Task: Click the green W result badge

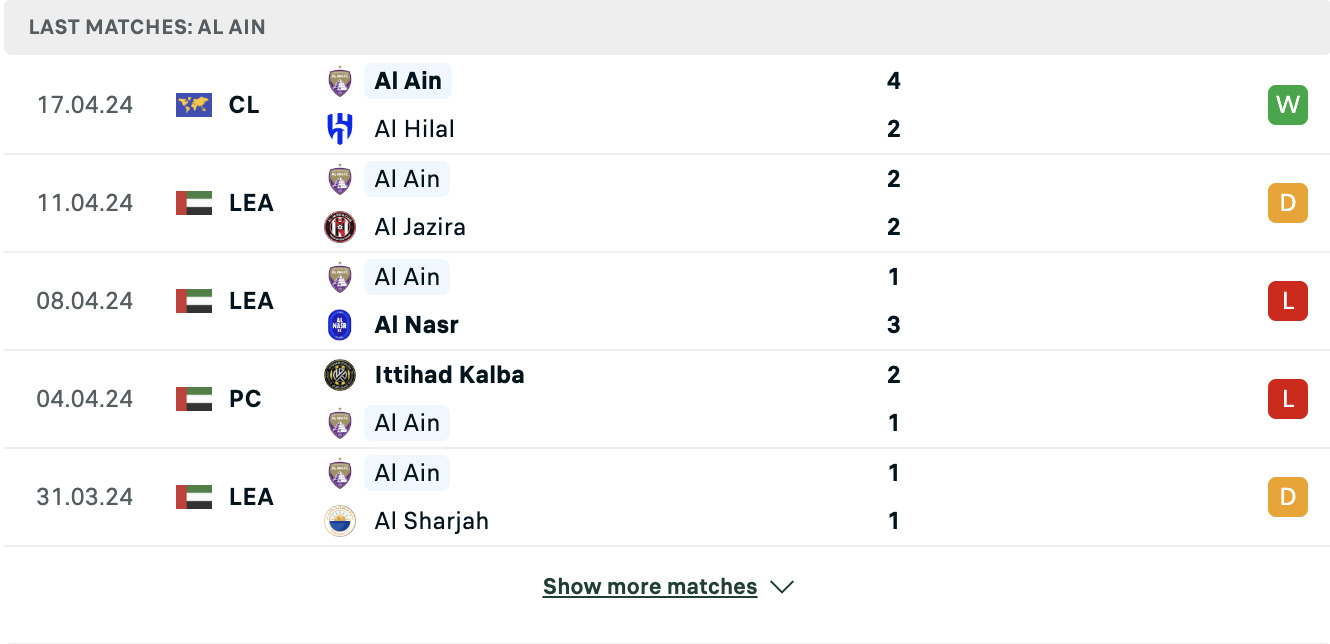Action: coord(1288,105)
